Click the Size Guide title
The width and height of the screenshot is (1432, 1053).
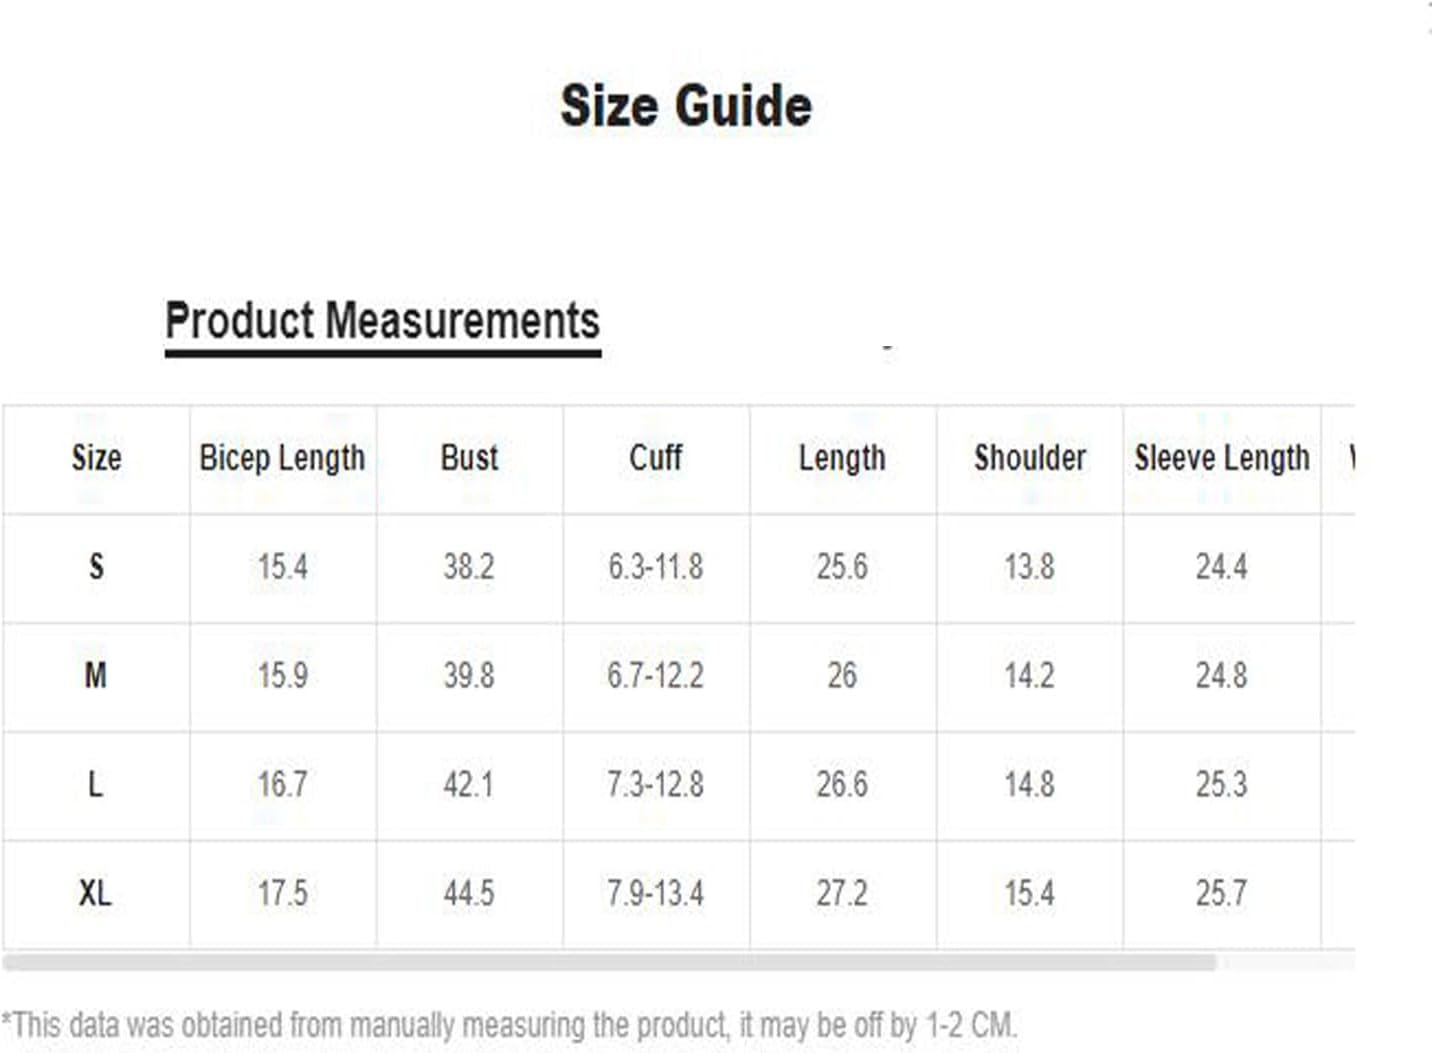(686, 106)
